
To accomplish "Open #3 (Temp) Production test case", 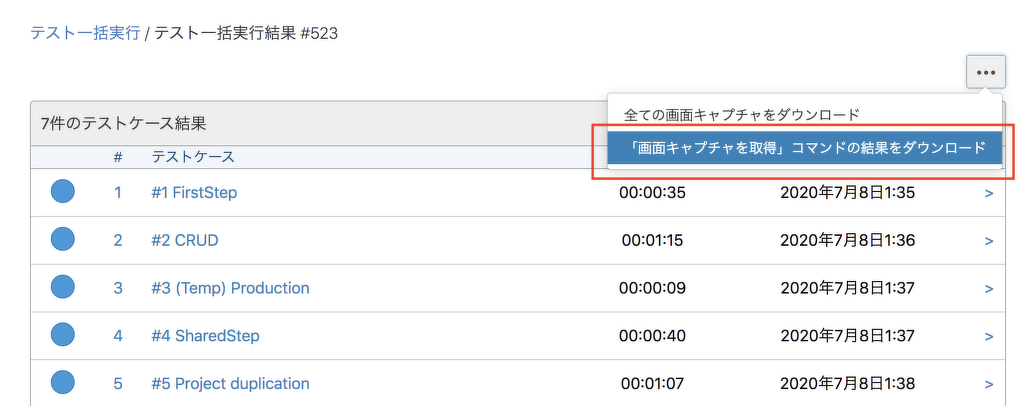I will pyautogui.click(x=230, y=288).
